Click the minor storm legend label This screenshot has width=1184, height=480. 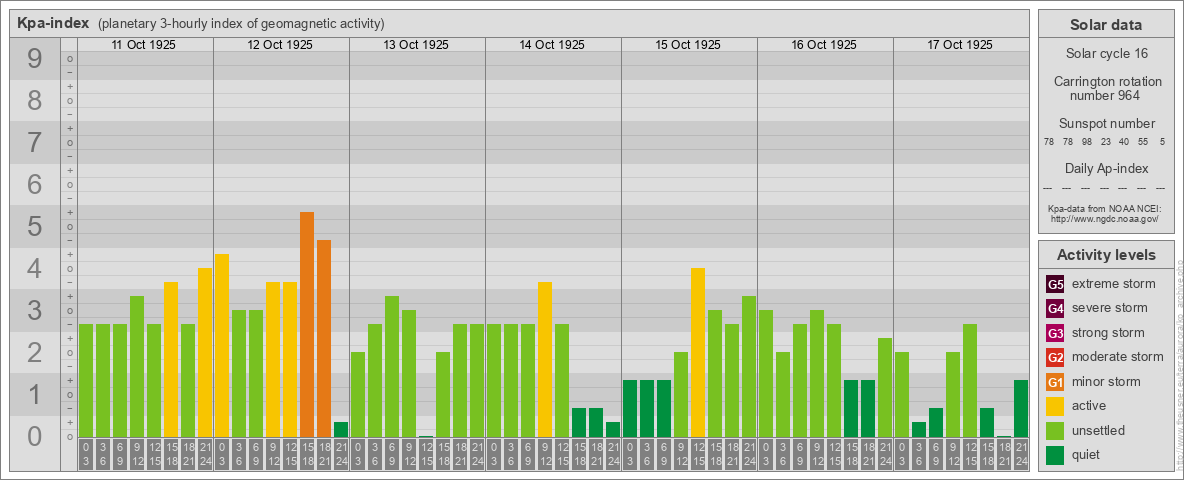[1106, 382]
